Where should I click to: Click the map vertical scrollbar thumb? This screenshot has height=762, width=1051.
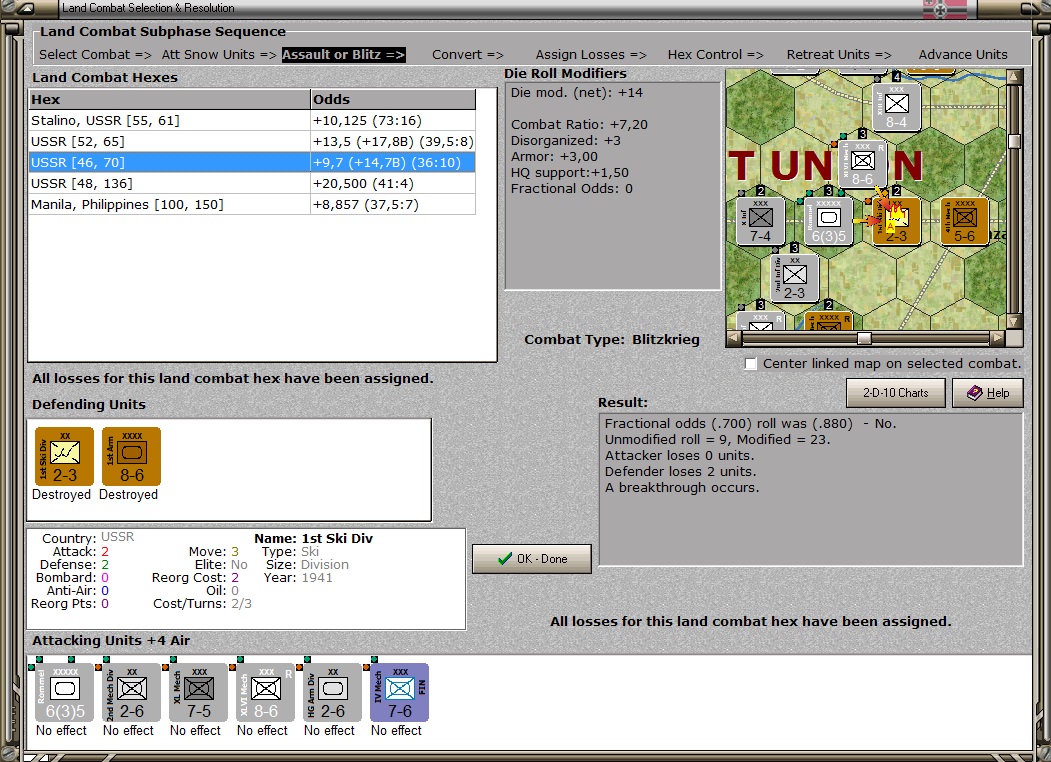point(1014,141)
